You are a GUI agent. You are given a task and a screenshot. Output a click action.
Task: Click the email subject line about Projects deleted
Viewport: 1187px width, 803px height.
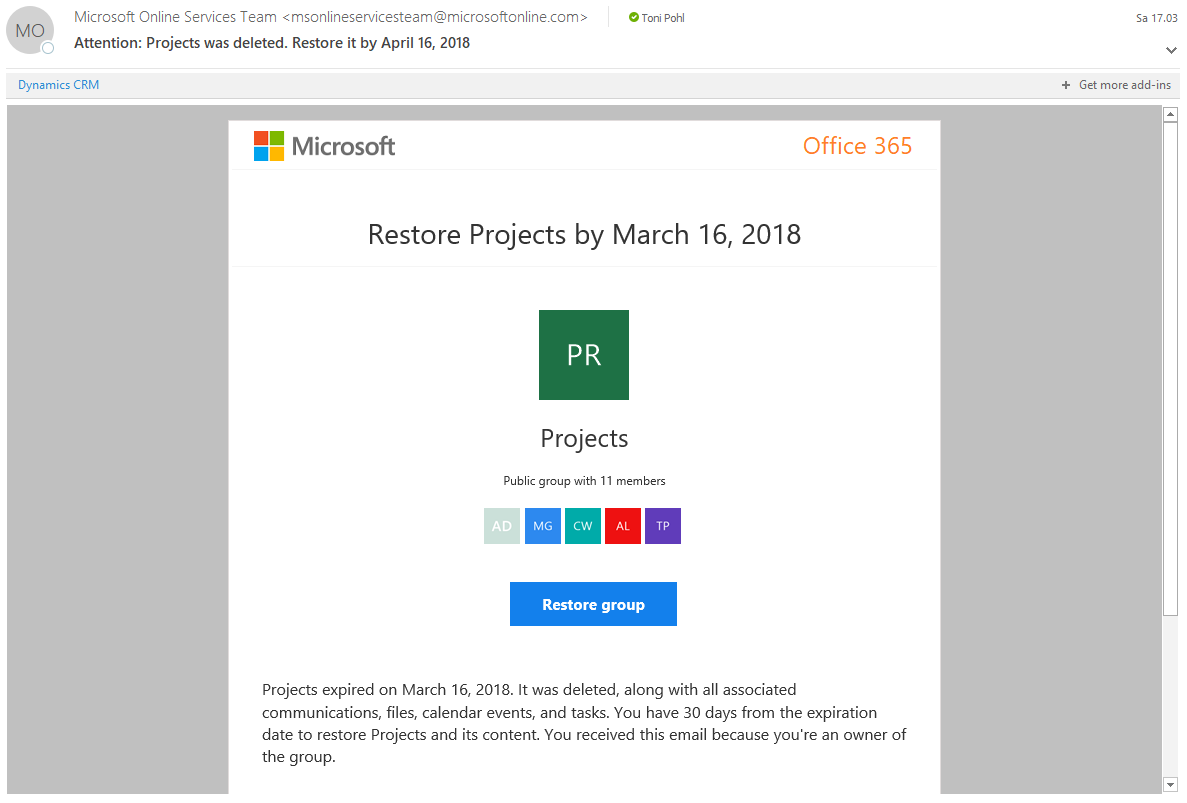coord(272,43)
